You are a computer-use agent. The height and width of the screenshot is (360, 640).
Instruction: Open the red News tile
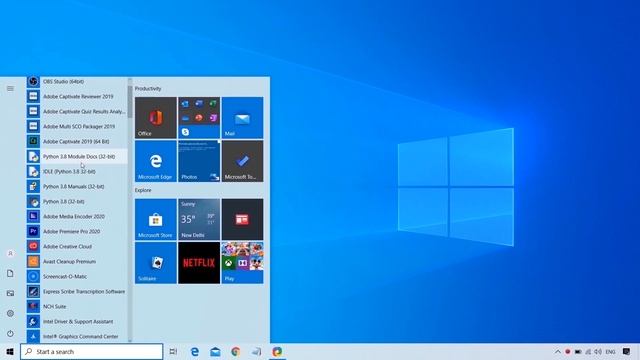[x=242, y=220]
